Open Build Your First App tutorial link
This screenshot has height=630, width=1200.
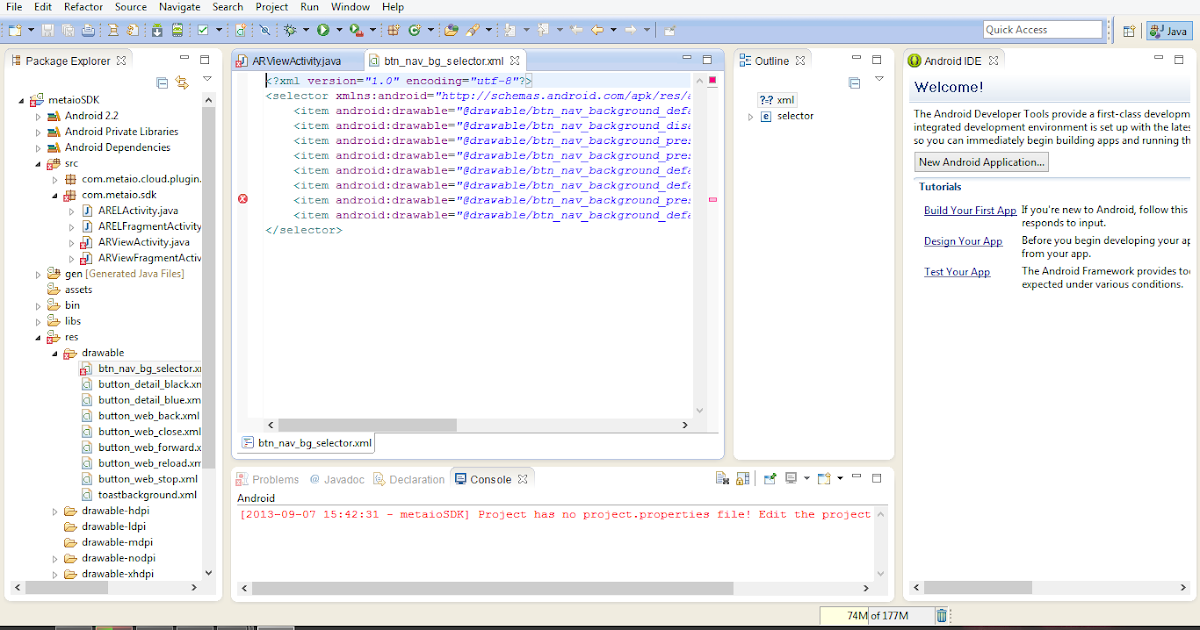[x=970, y=210]
